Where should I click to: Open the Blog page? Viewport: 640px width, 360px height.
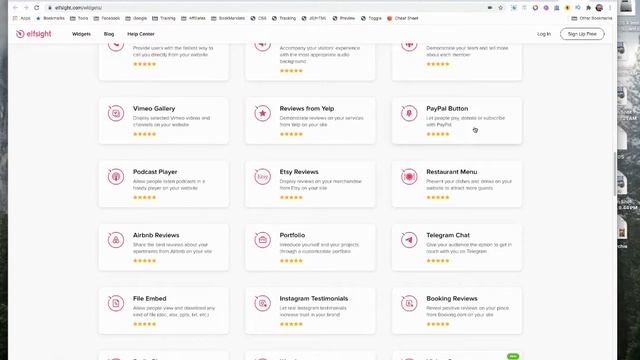[109, 34]
